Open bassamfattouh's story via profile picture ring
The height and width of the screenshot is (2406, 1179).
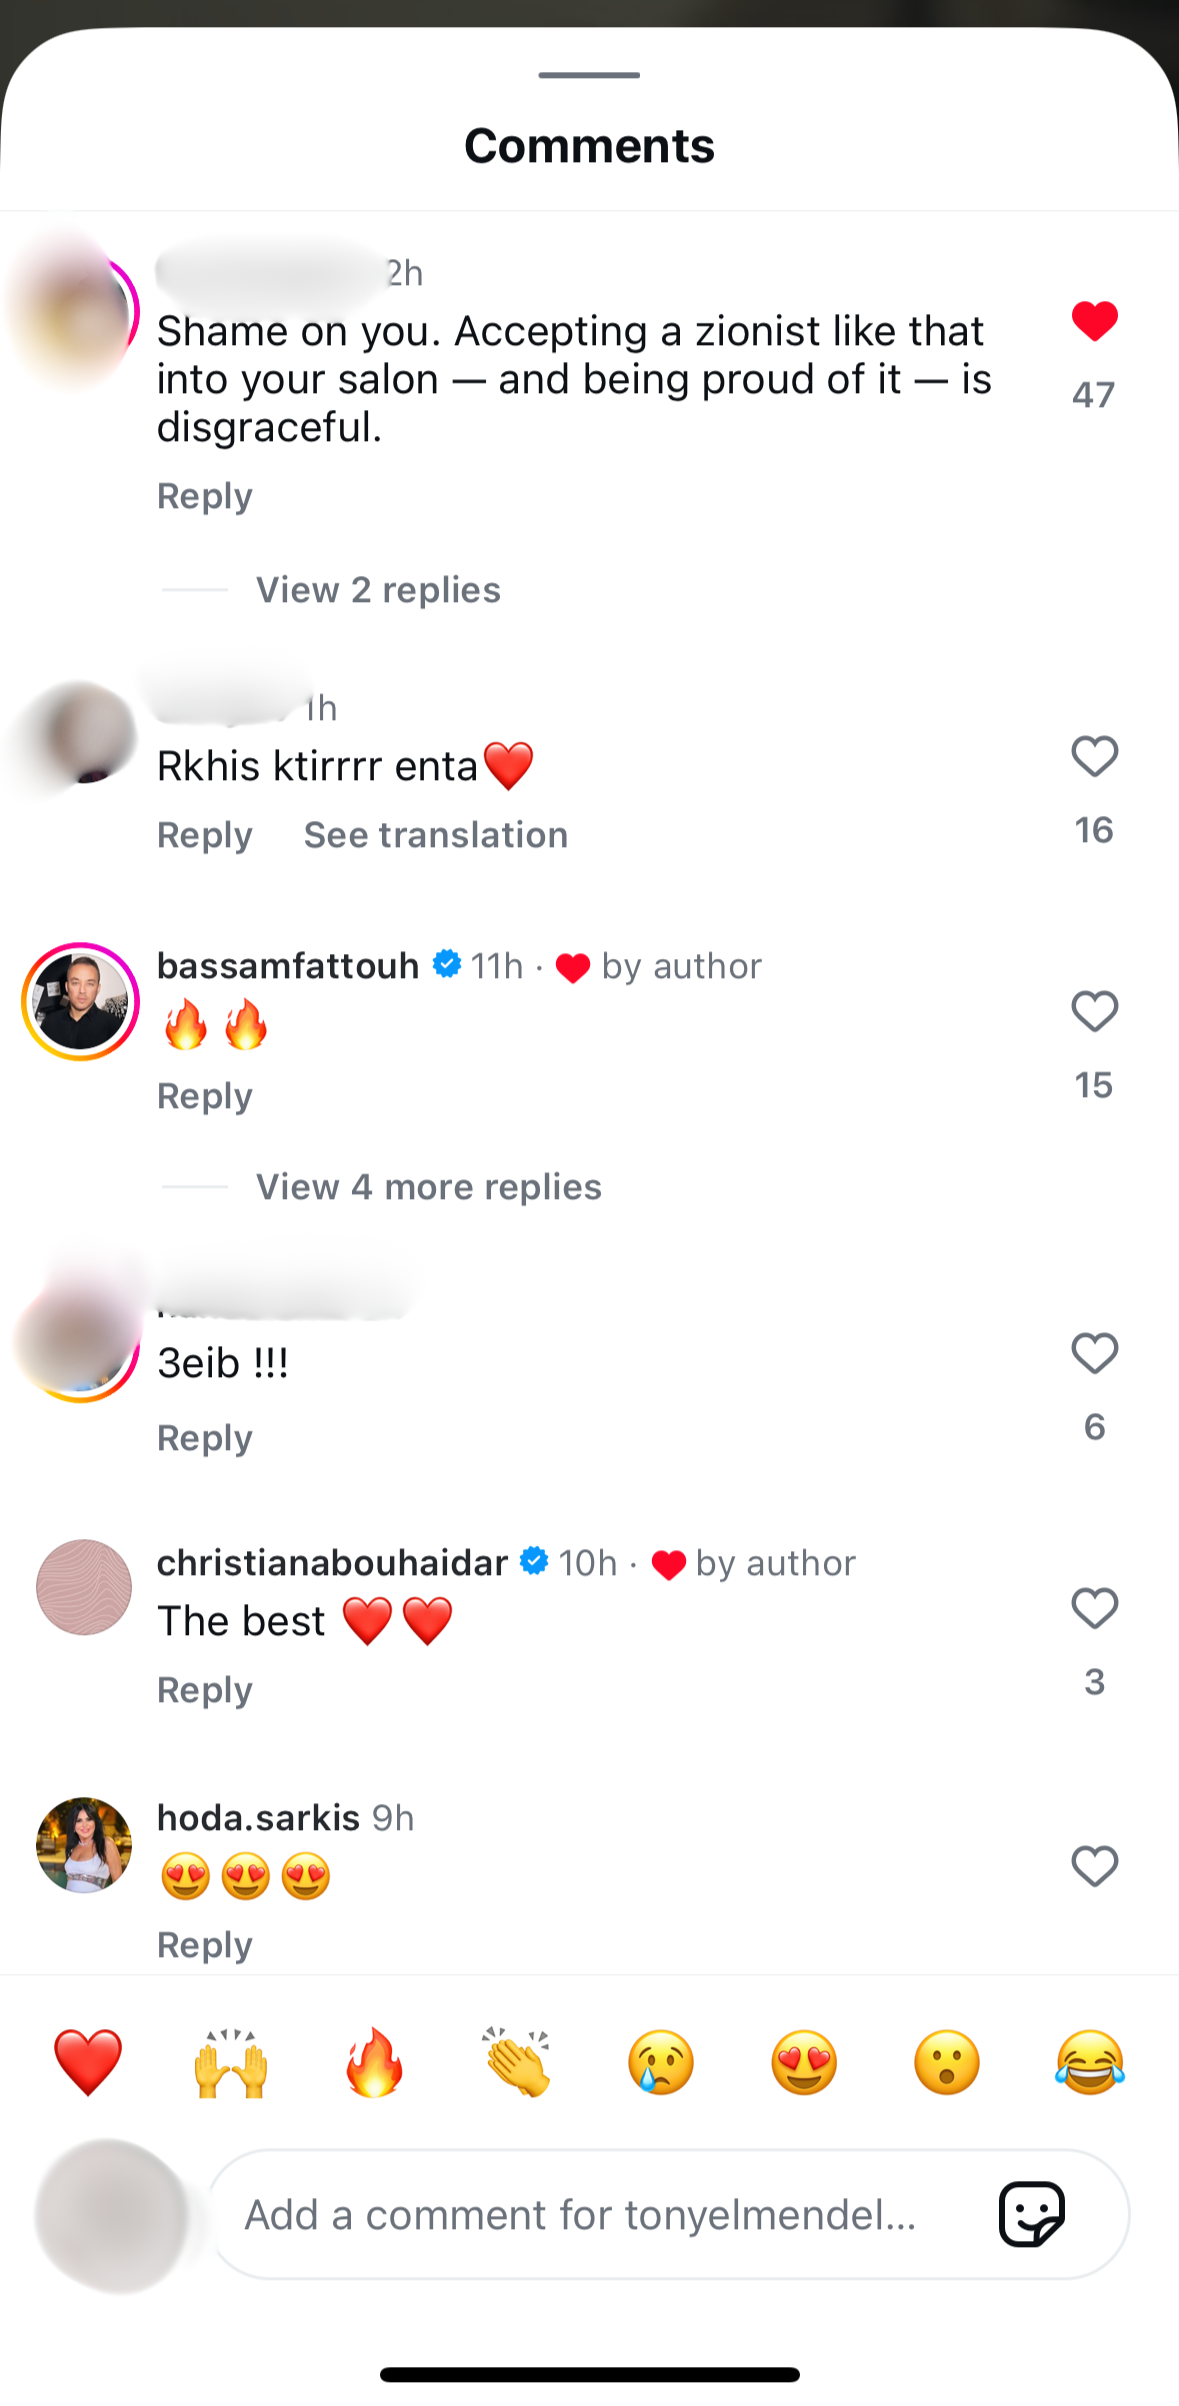click(x=80, y=1000)
